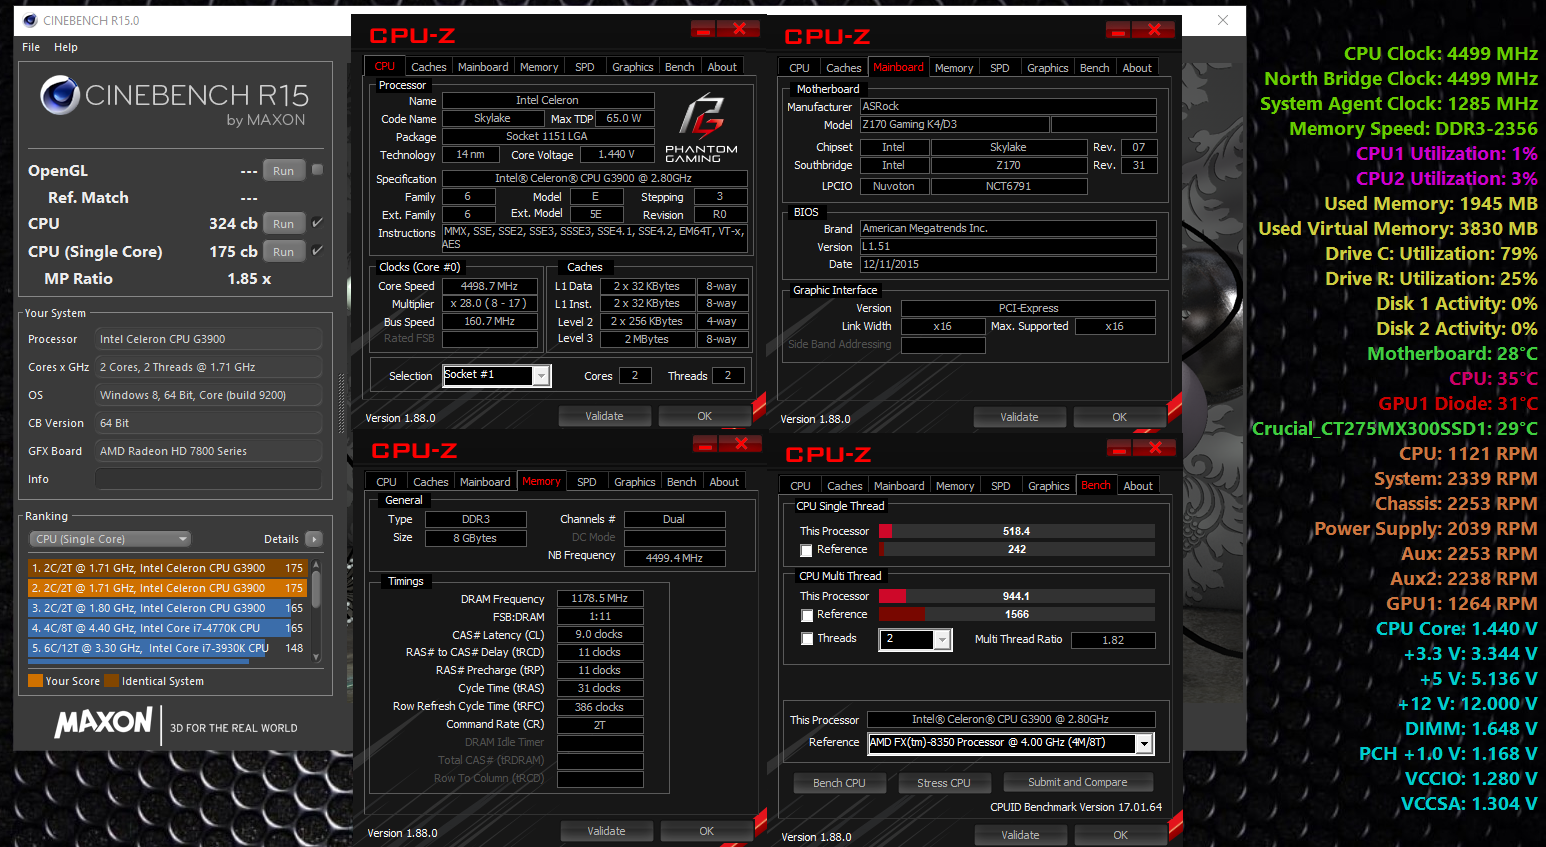Click the Phantom Gaming logo in the CPU-Z CPU window
This screenshot has height=847, width=1546.
(x=701, y=127)
